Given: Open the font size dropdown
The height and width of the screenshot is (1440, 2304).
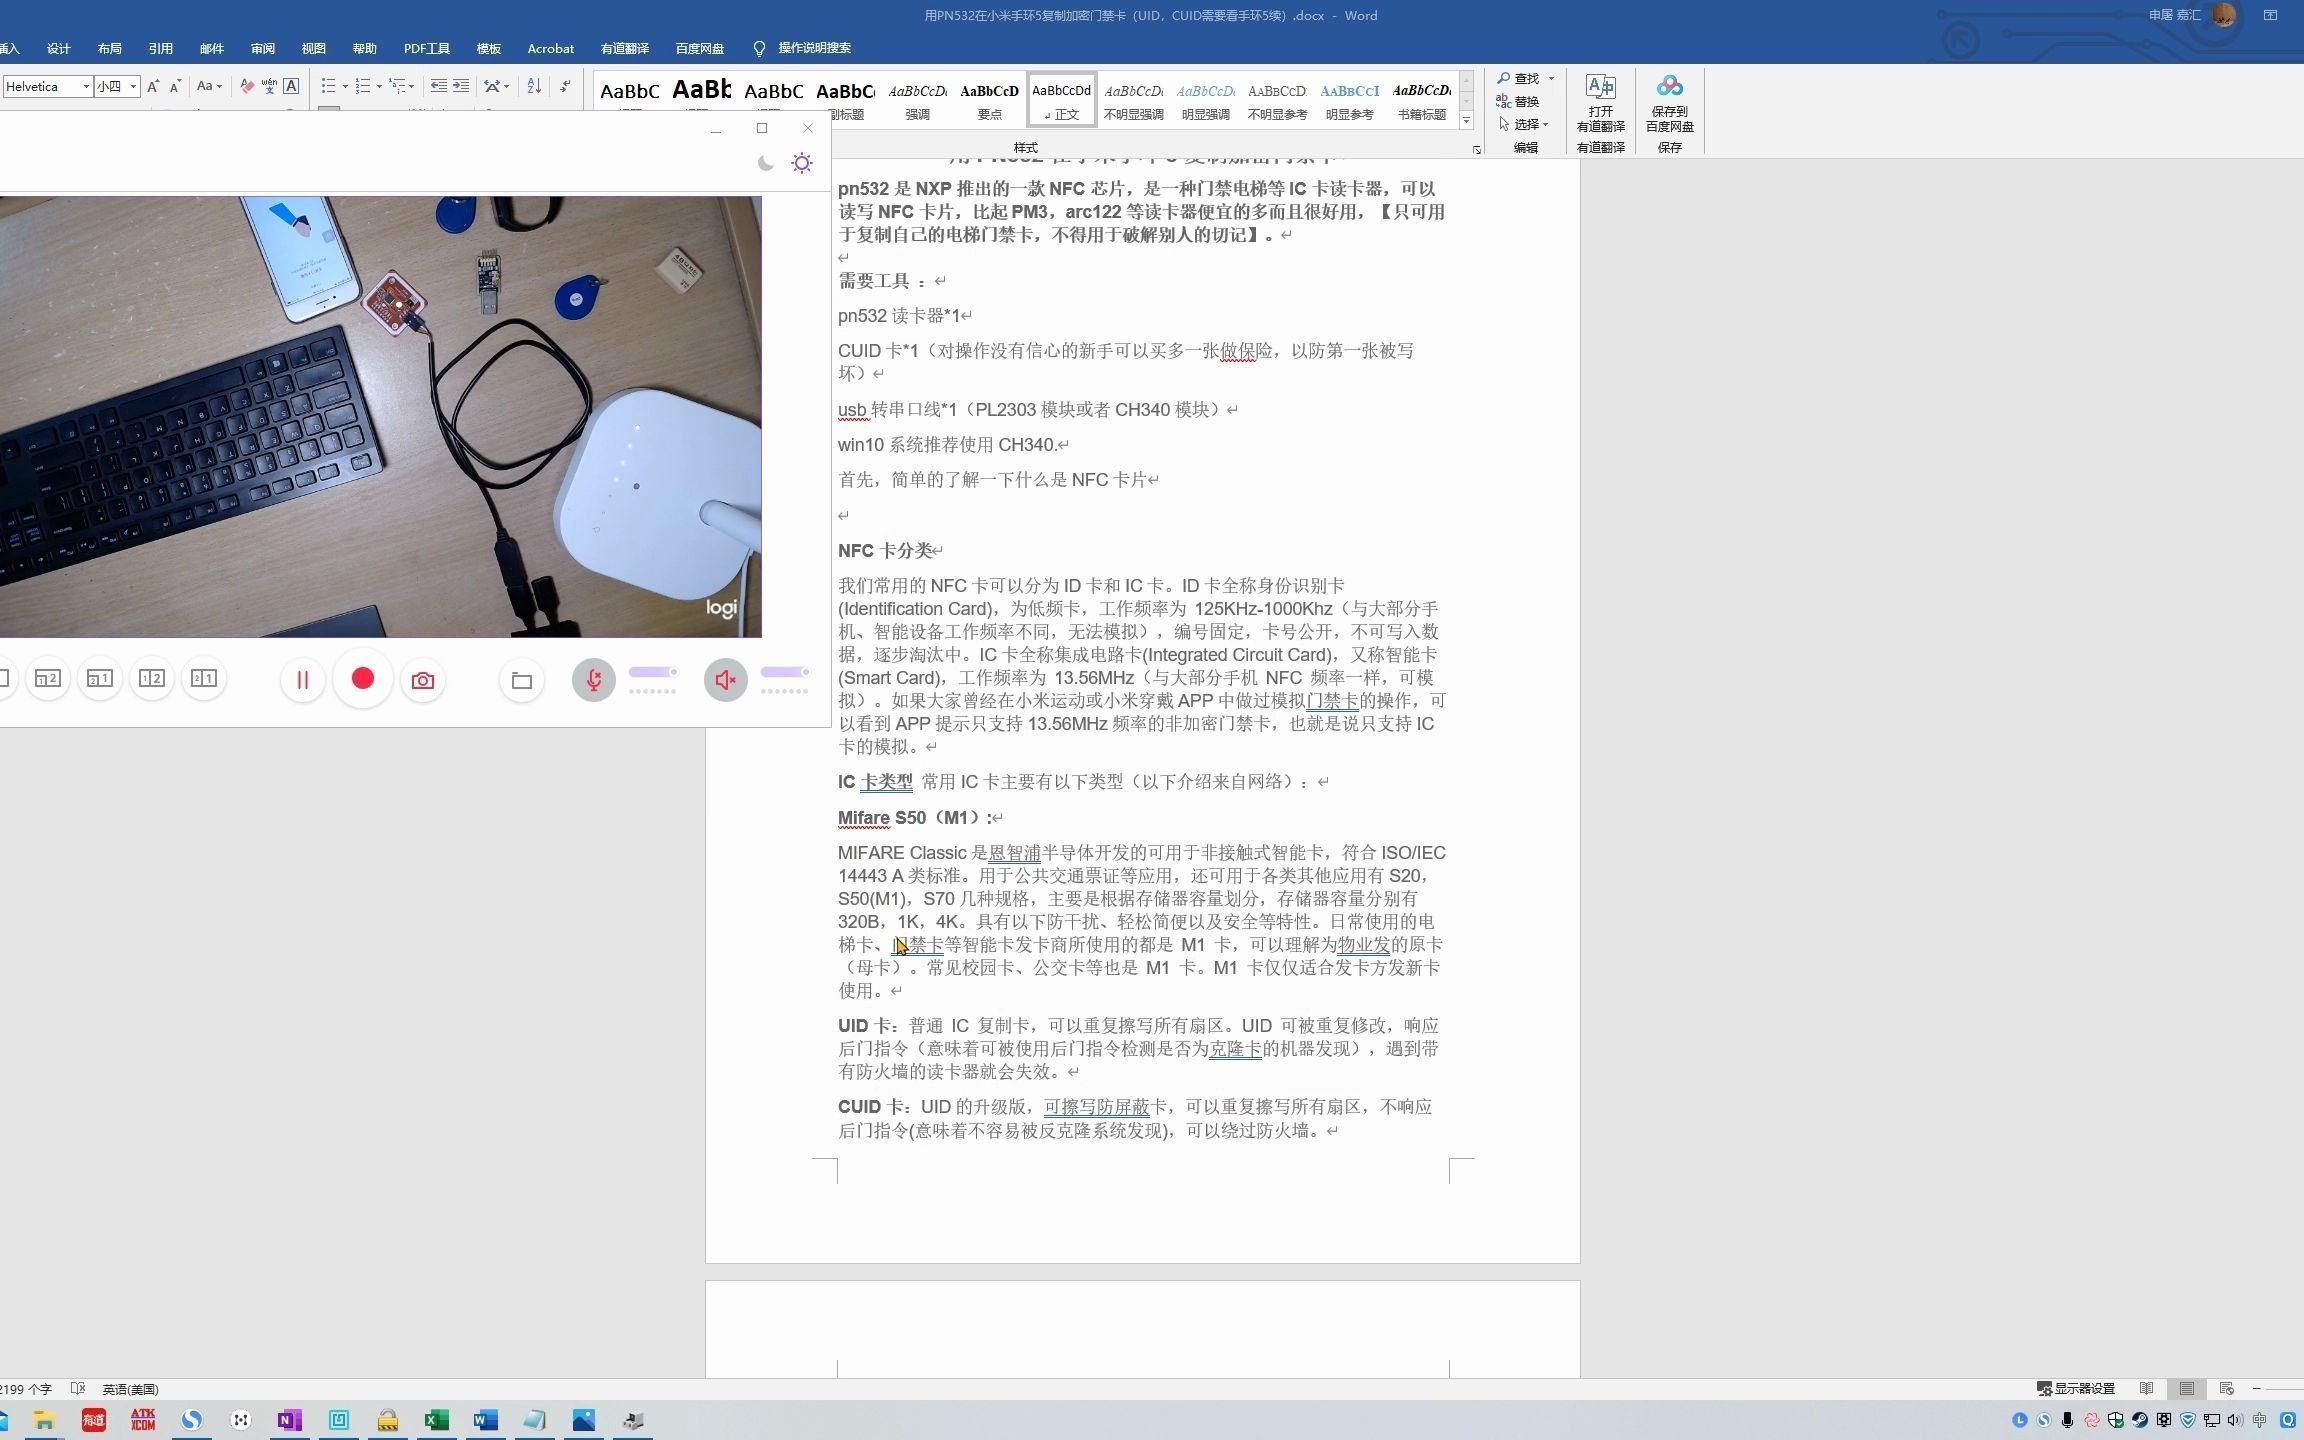Looking at the screenshot, I should 133,87.
